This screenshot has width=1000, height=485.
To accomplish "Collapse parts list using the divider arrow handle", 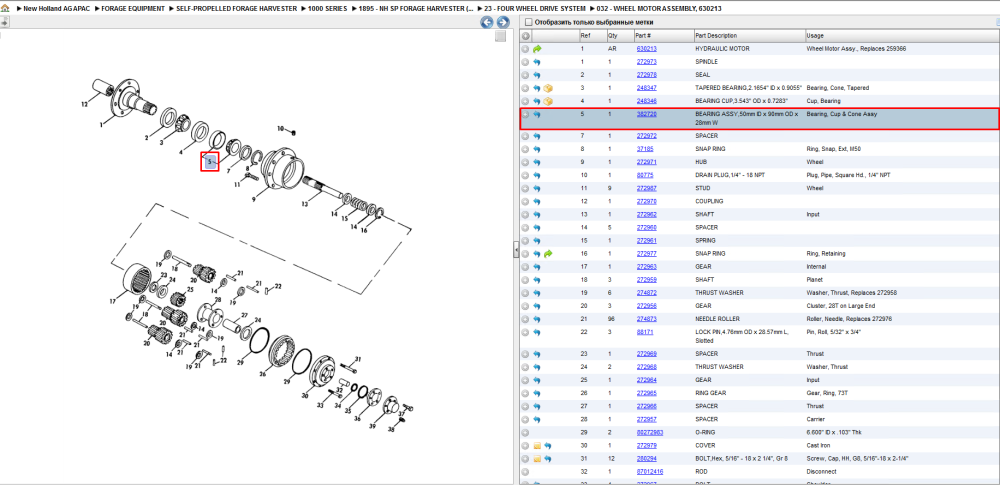I will [x=516, y=251].
